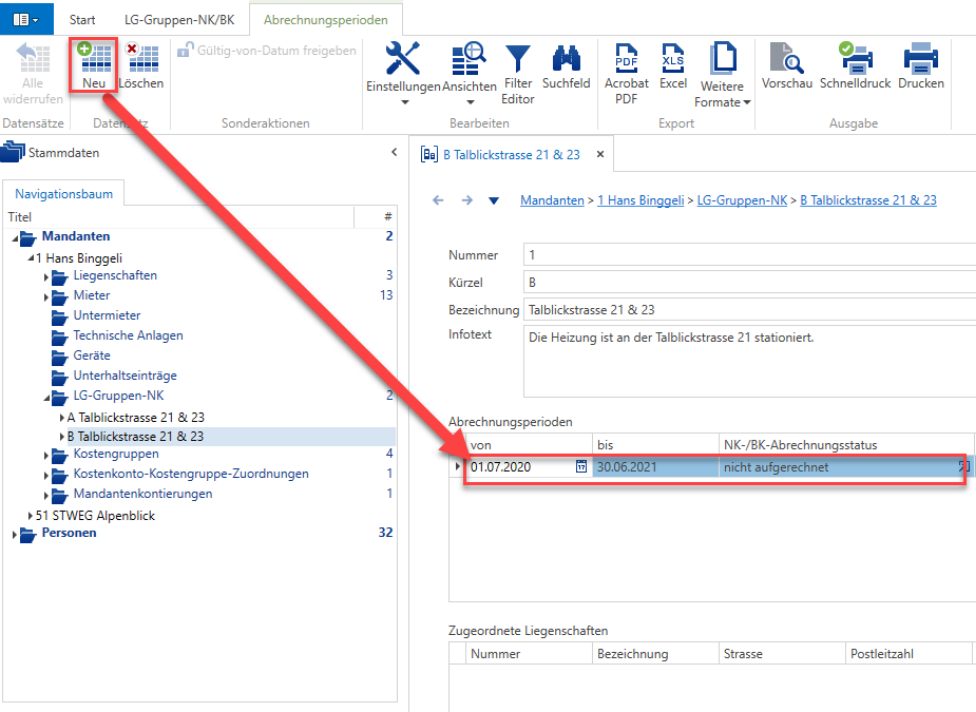Select B Talblickstrasse 21 & 23 tree item
The width and height of the screenshot is (976, 712).
(x=135, y=436)
